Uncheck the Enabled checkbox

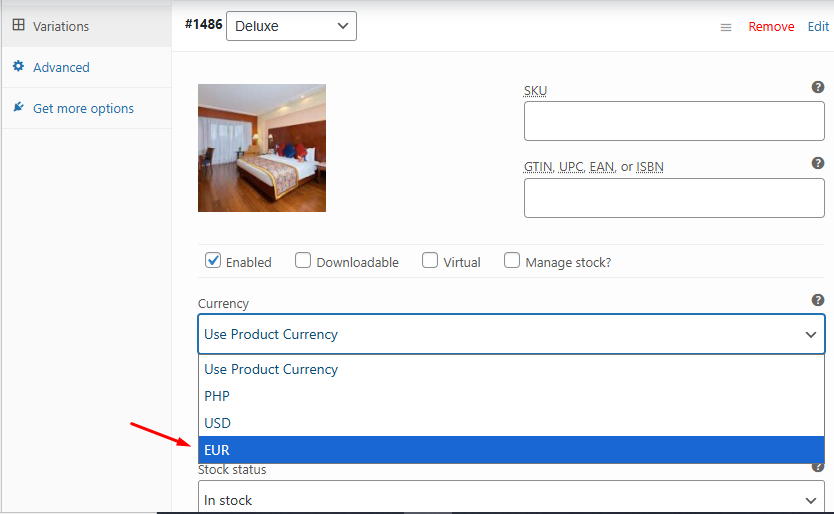pyautogui.click(x=213, y=261)
